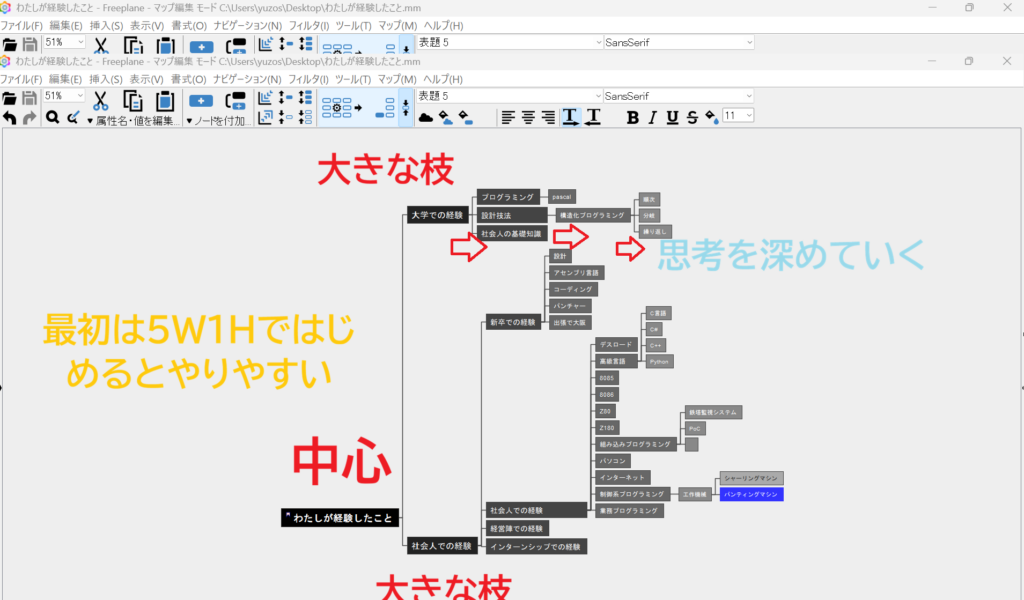Click the font color paint bucket icon

[712, 117]
